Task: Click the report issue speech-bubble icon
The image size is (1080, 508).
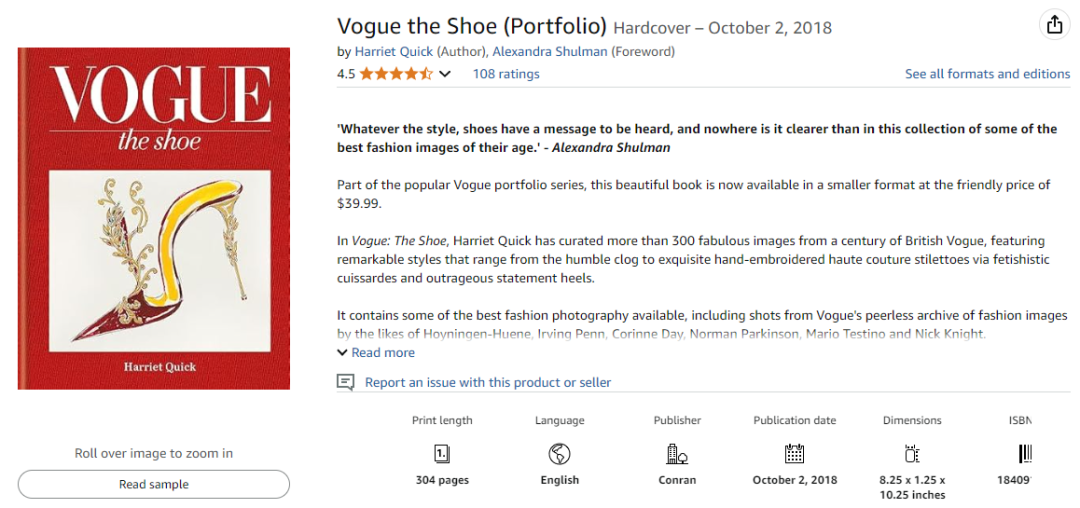Action: click(346, 382)
